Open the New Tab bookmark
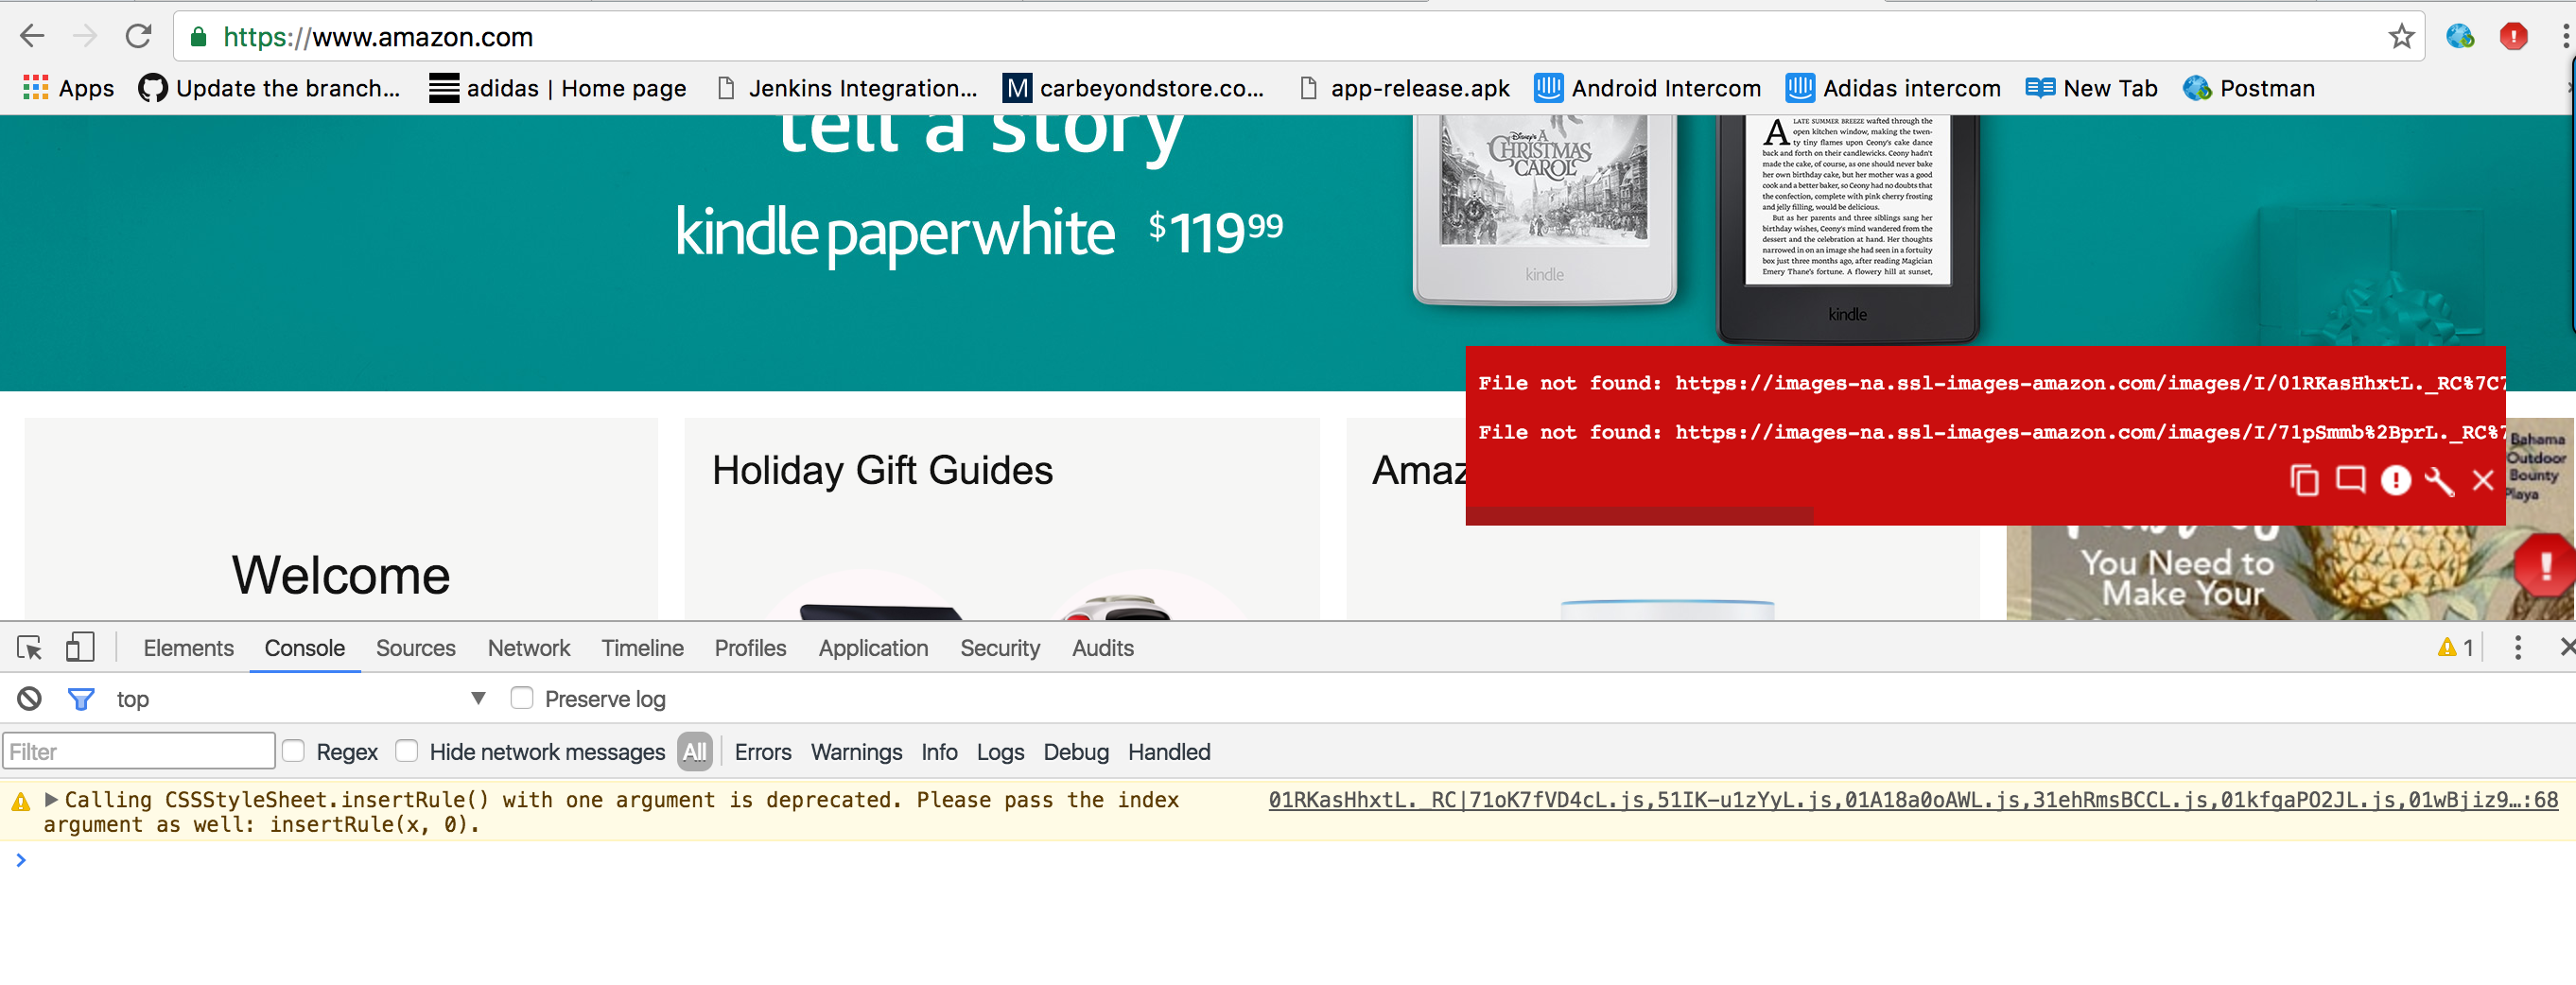The width and height of the screenshot is (2576, 985). (x=2091, y=88)
